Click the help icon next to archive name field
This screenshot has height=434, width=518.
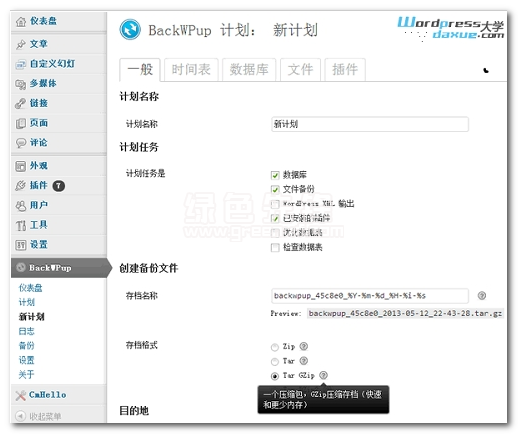point(482,295)
